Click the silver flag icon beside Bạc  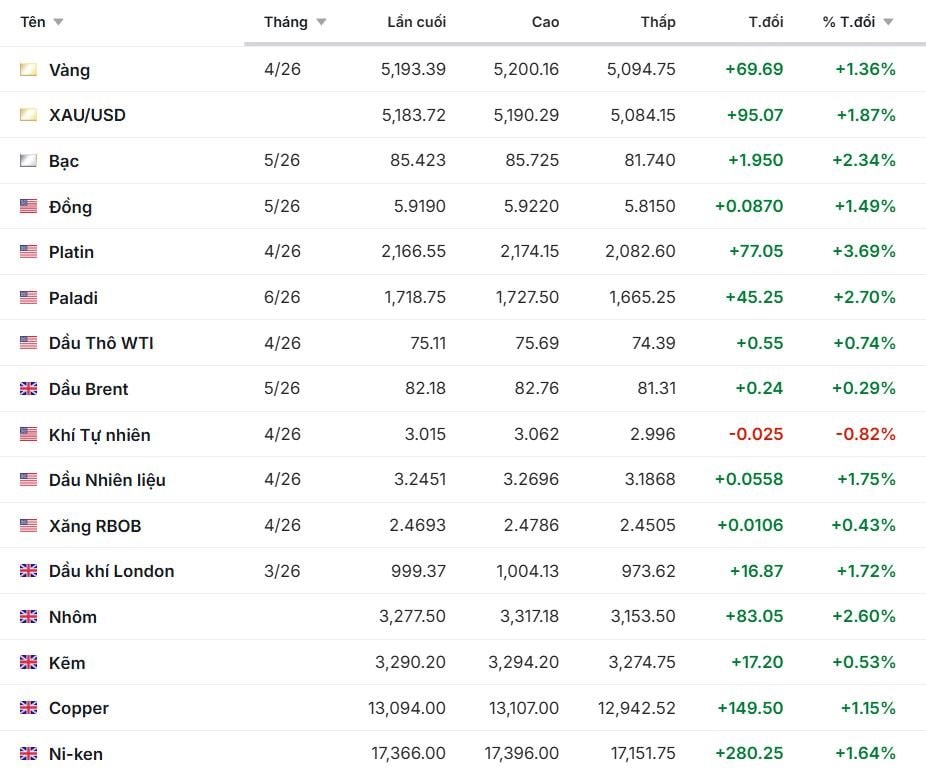(28, 161)
